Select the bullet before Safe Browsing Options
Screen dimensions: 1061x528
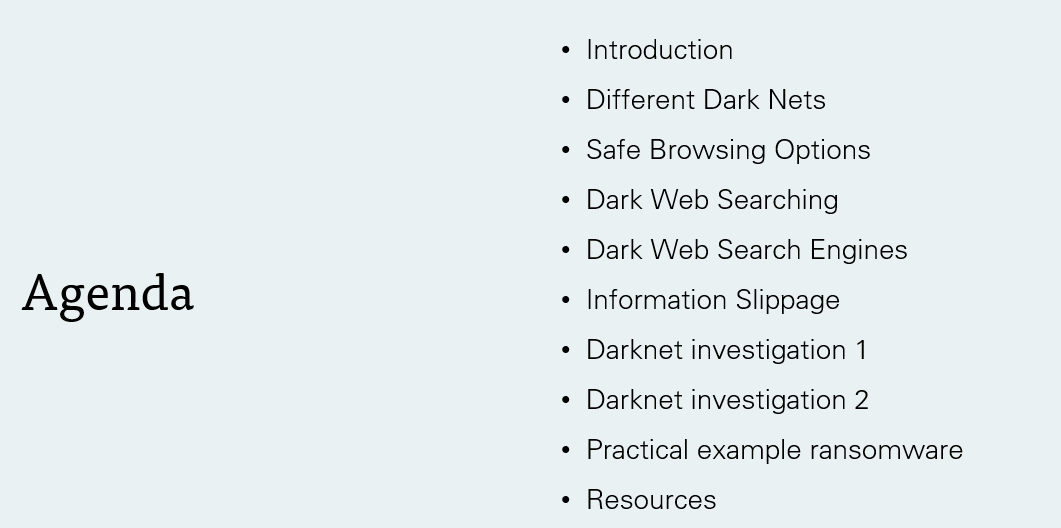[x=566, y=150]
